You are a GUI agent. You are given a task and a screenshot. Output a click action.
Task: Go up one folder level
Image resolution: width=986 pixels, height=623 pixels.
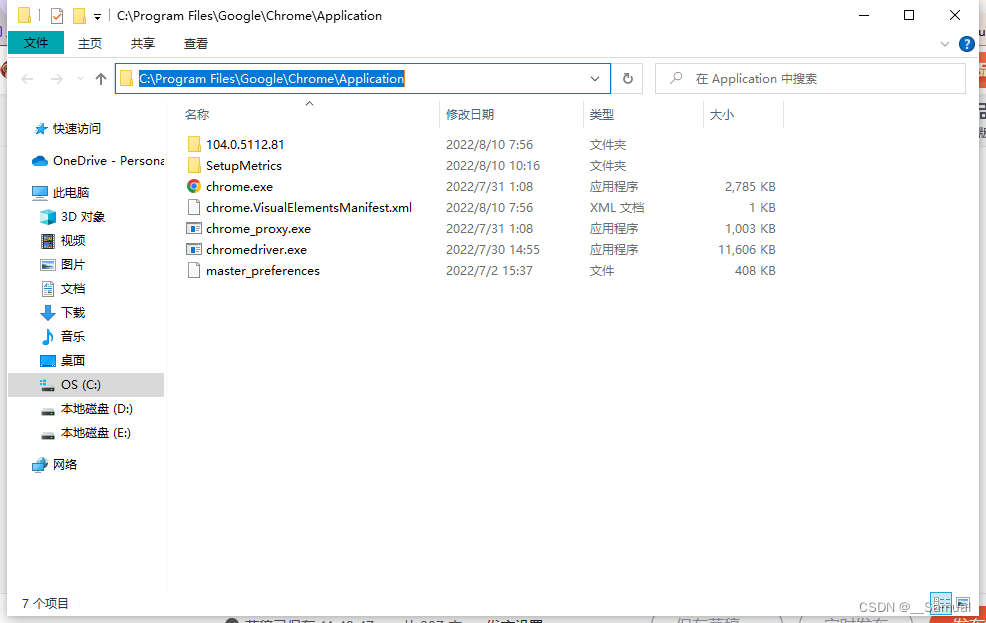(x=101, y=79)
